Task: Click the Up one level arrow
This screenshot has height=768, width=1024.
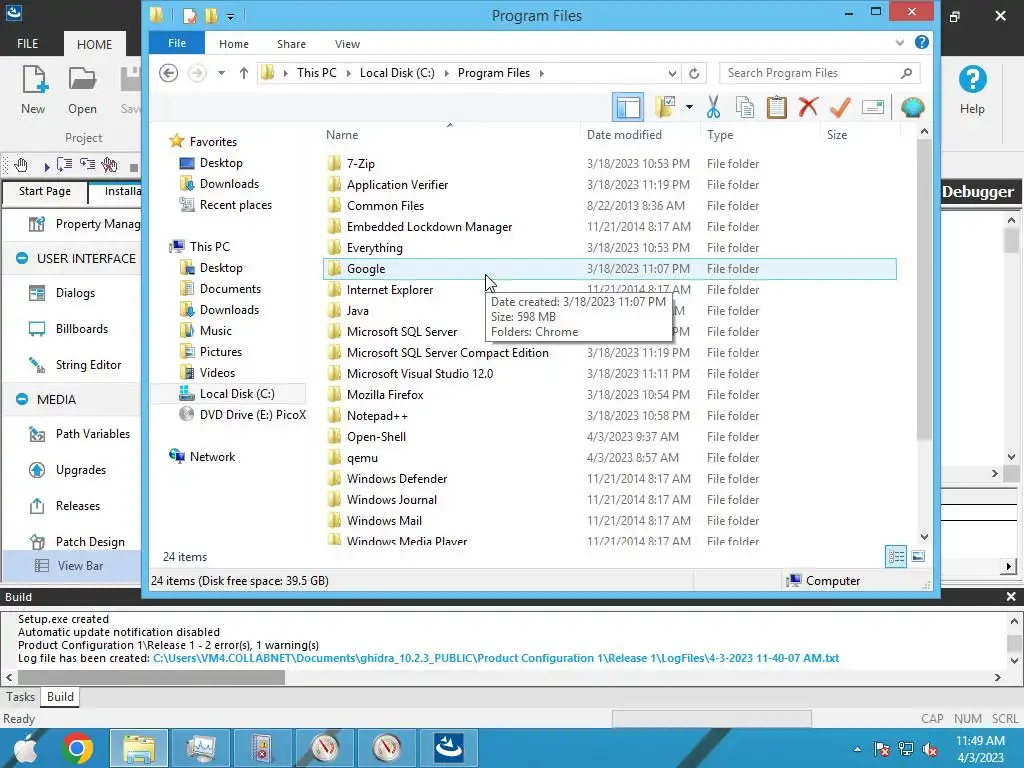Action: coord(244,73)
